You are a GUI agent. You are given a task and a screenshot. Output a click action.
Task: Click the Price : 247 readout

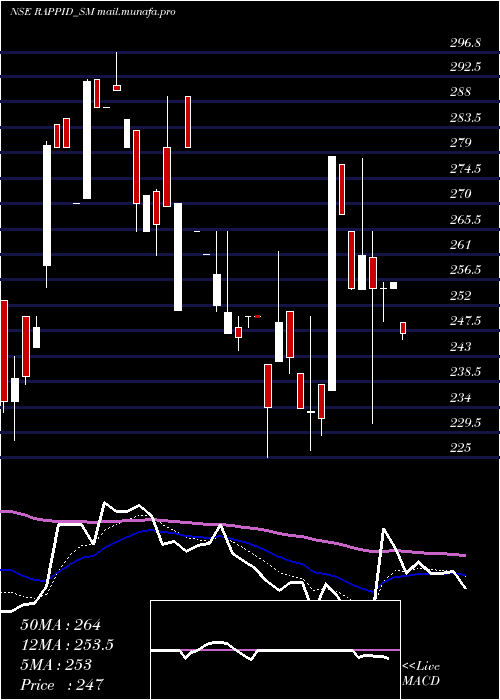point(62,685)
